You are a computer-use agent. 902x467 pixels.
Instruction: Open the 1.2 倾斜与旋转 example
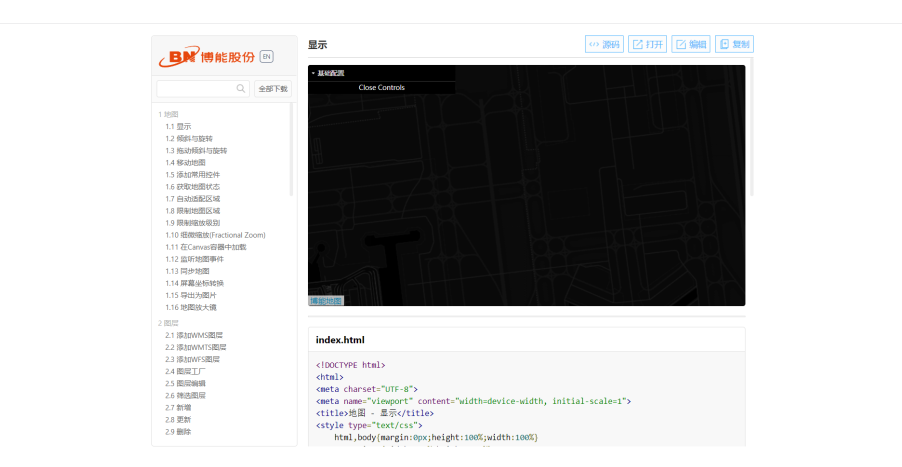coord(189,139)
